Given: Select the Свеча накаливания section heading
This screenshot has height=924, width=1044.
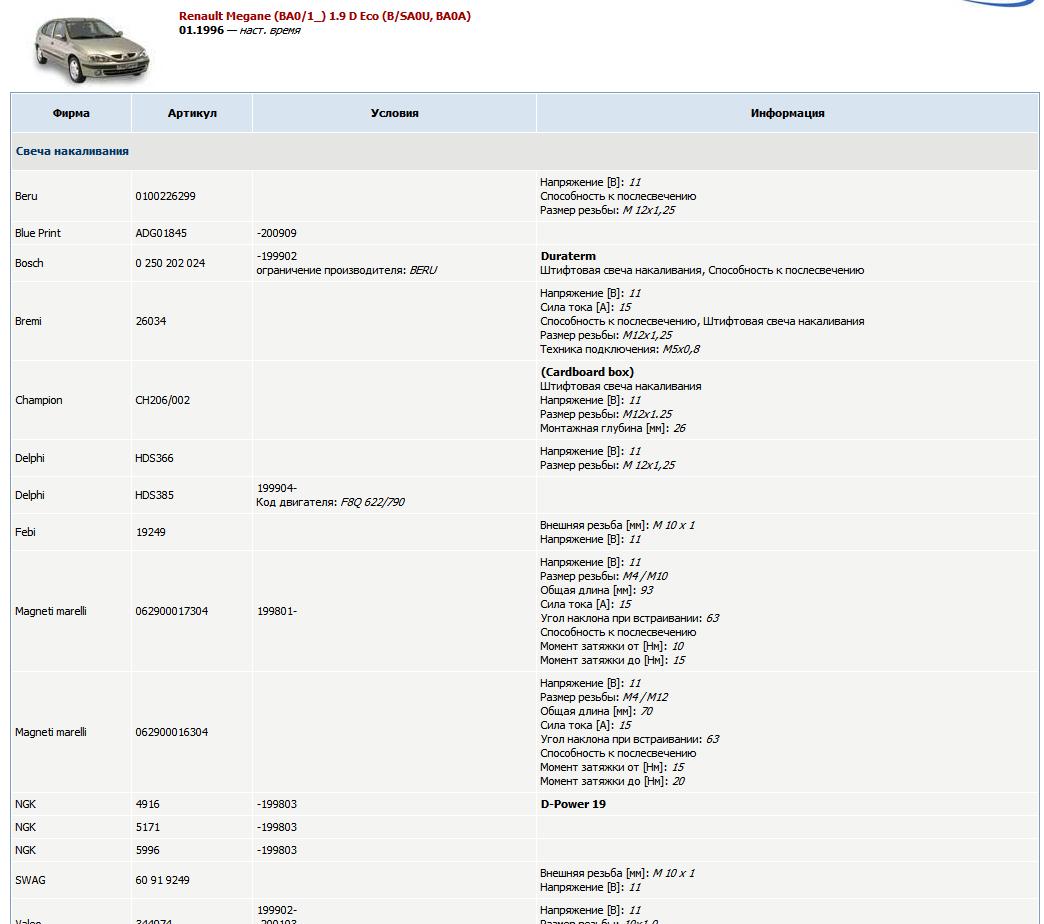Looking at the screenshot, I should coord(72,151).
